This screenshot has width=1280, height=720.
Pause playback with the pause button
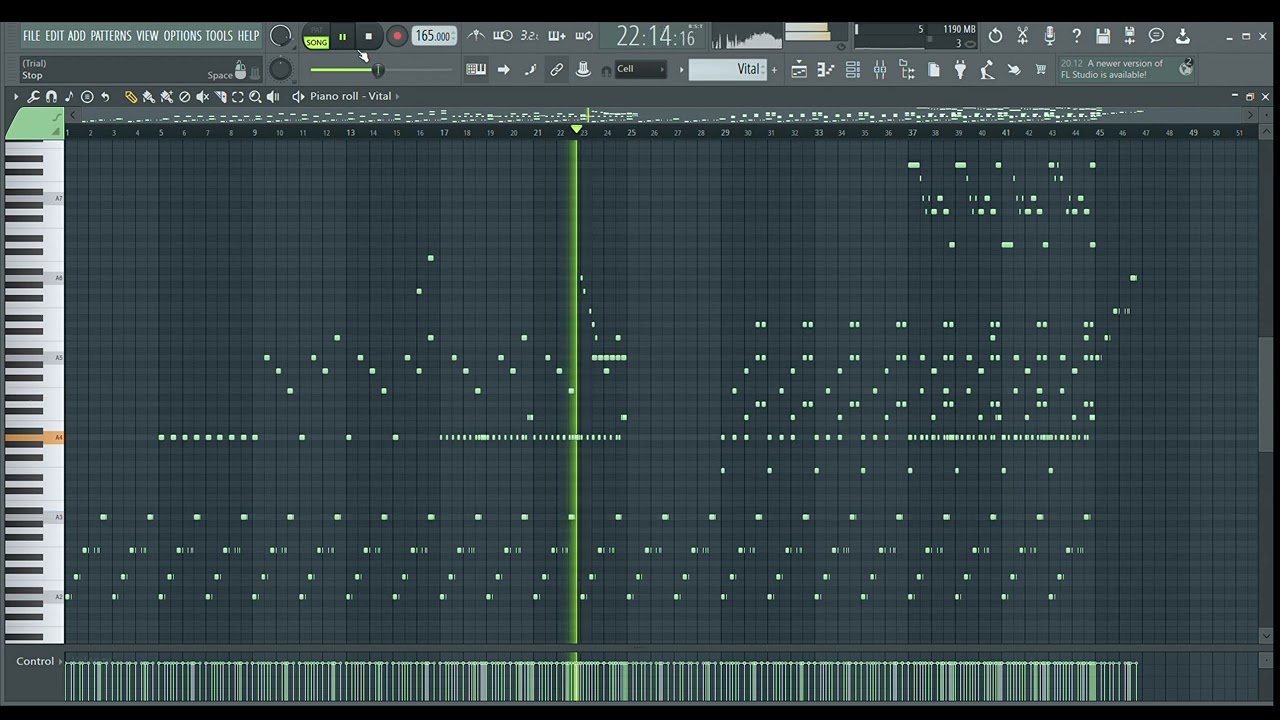[x=342, y=37]
